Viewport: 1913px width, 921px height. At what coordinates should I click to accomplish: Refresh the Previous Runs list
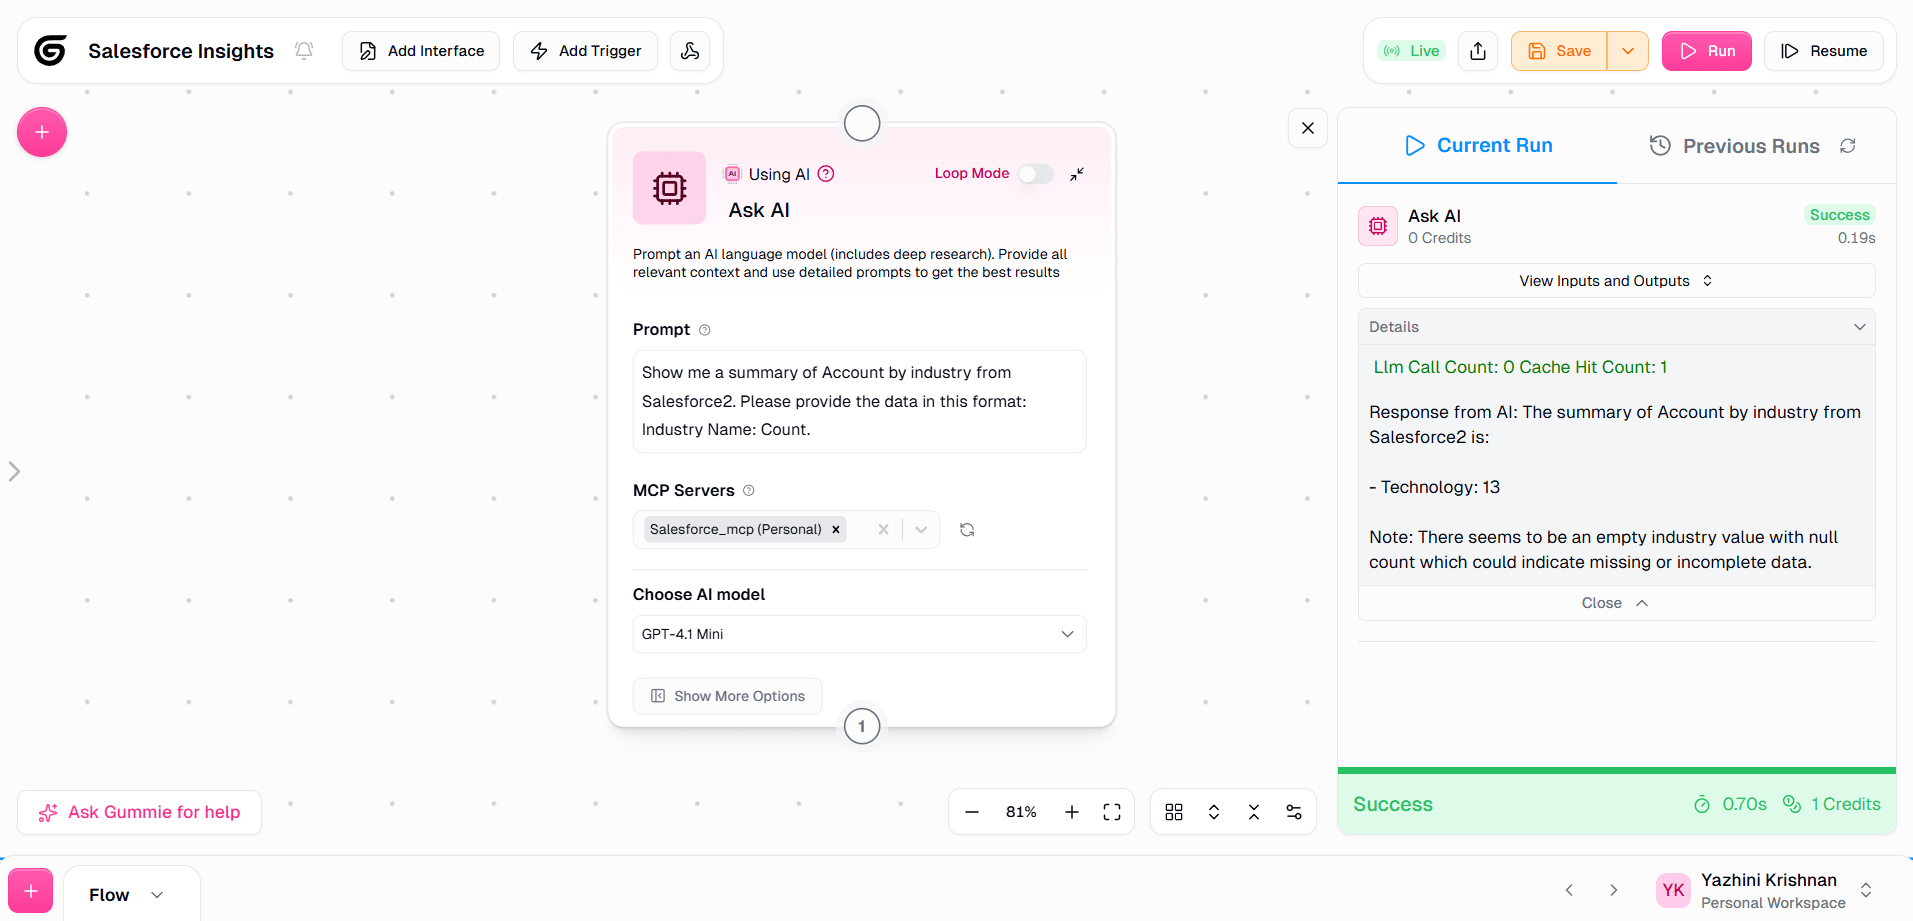pyautogui.click(x=1848, y=146)
